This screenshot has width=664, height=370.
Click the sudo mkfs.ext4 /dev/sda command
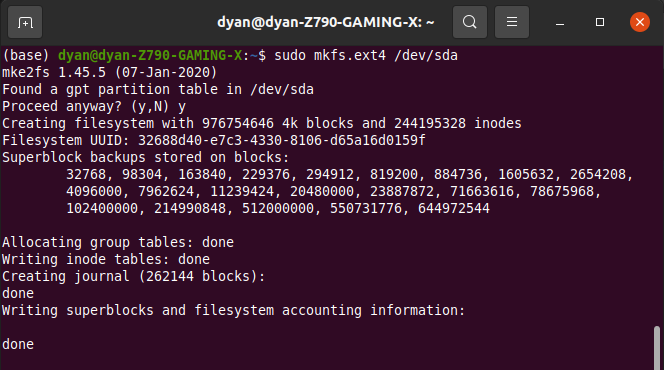[366, 55]
